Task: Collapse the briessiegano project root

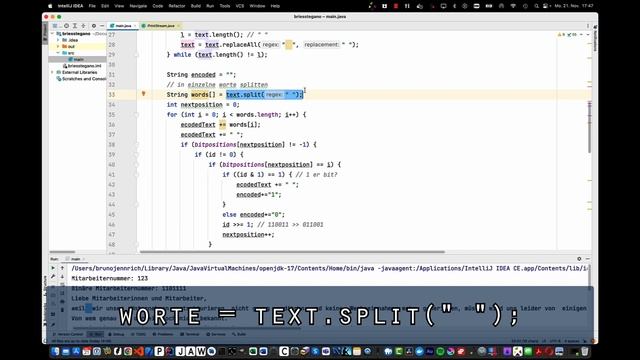Action: point(53,34)
